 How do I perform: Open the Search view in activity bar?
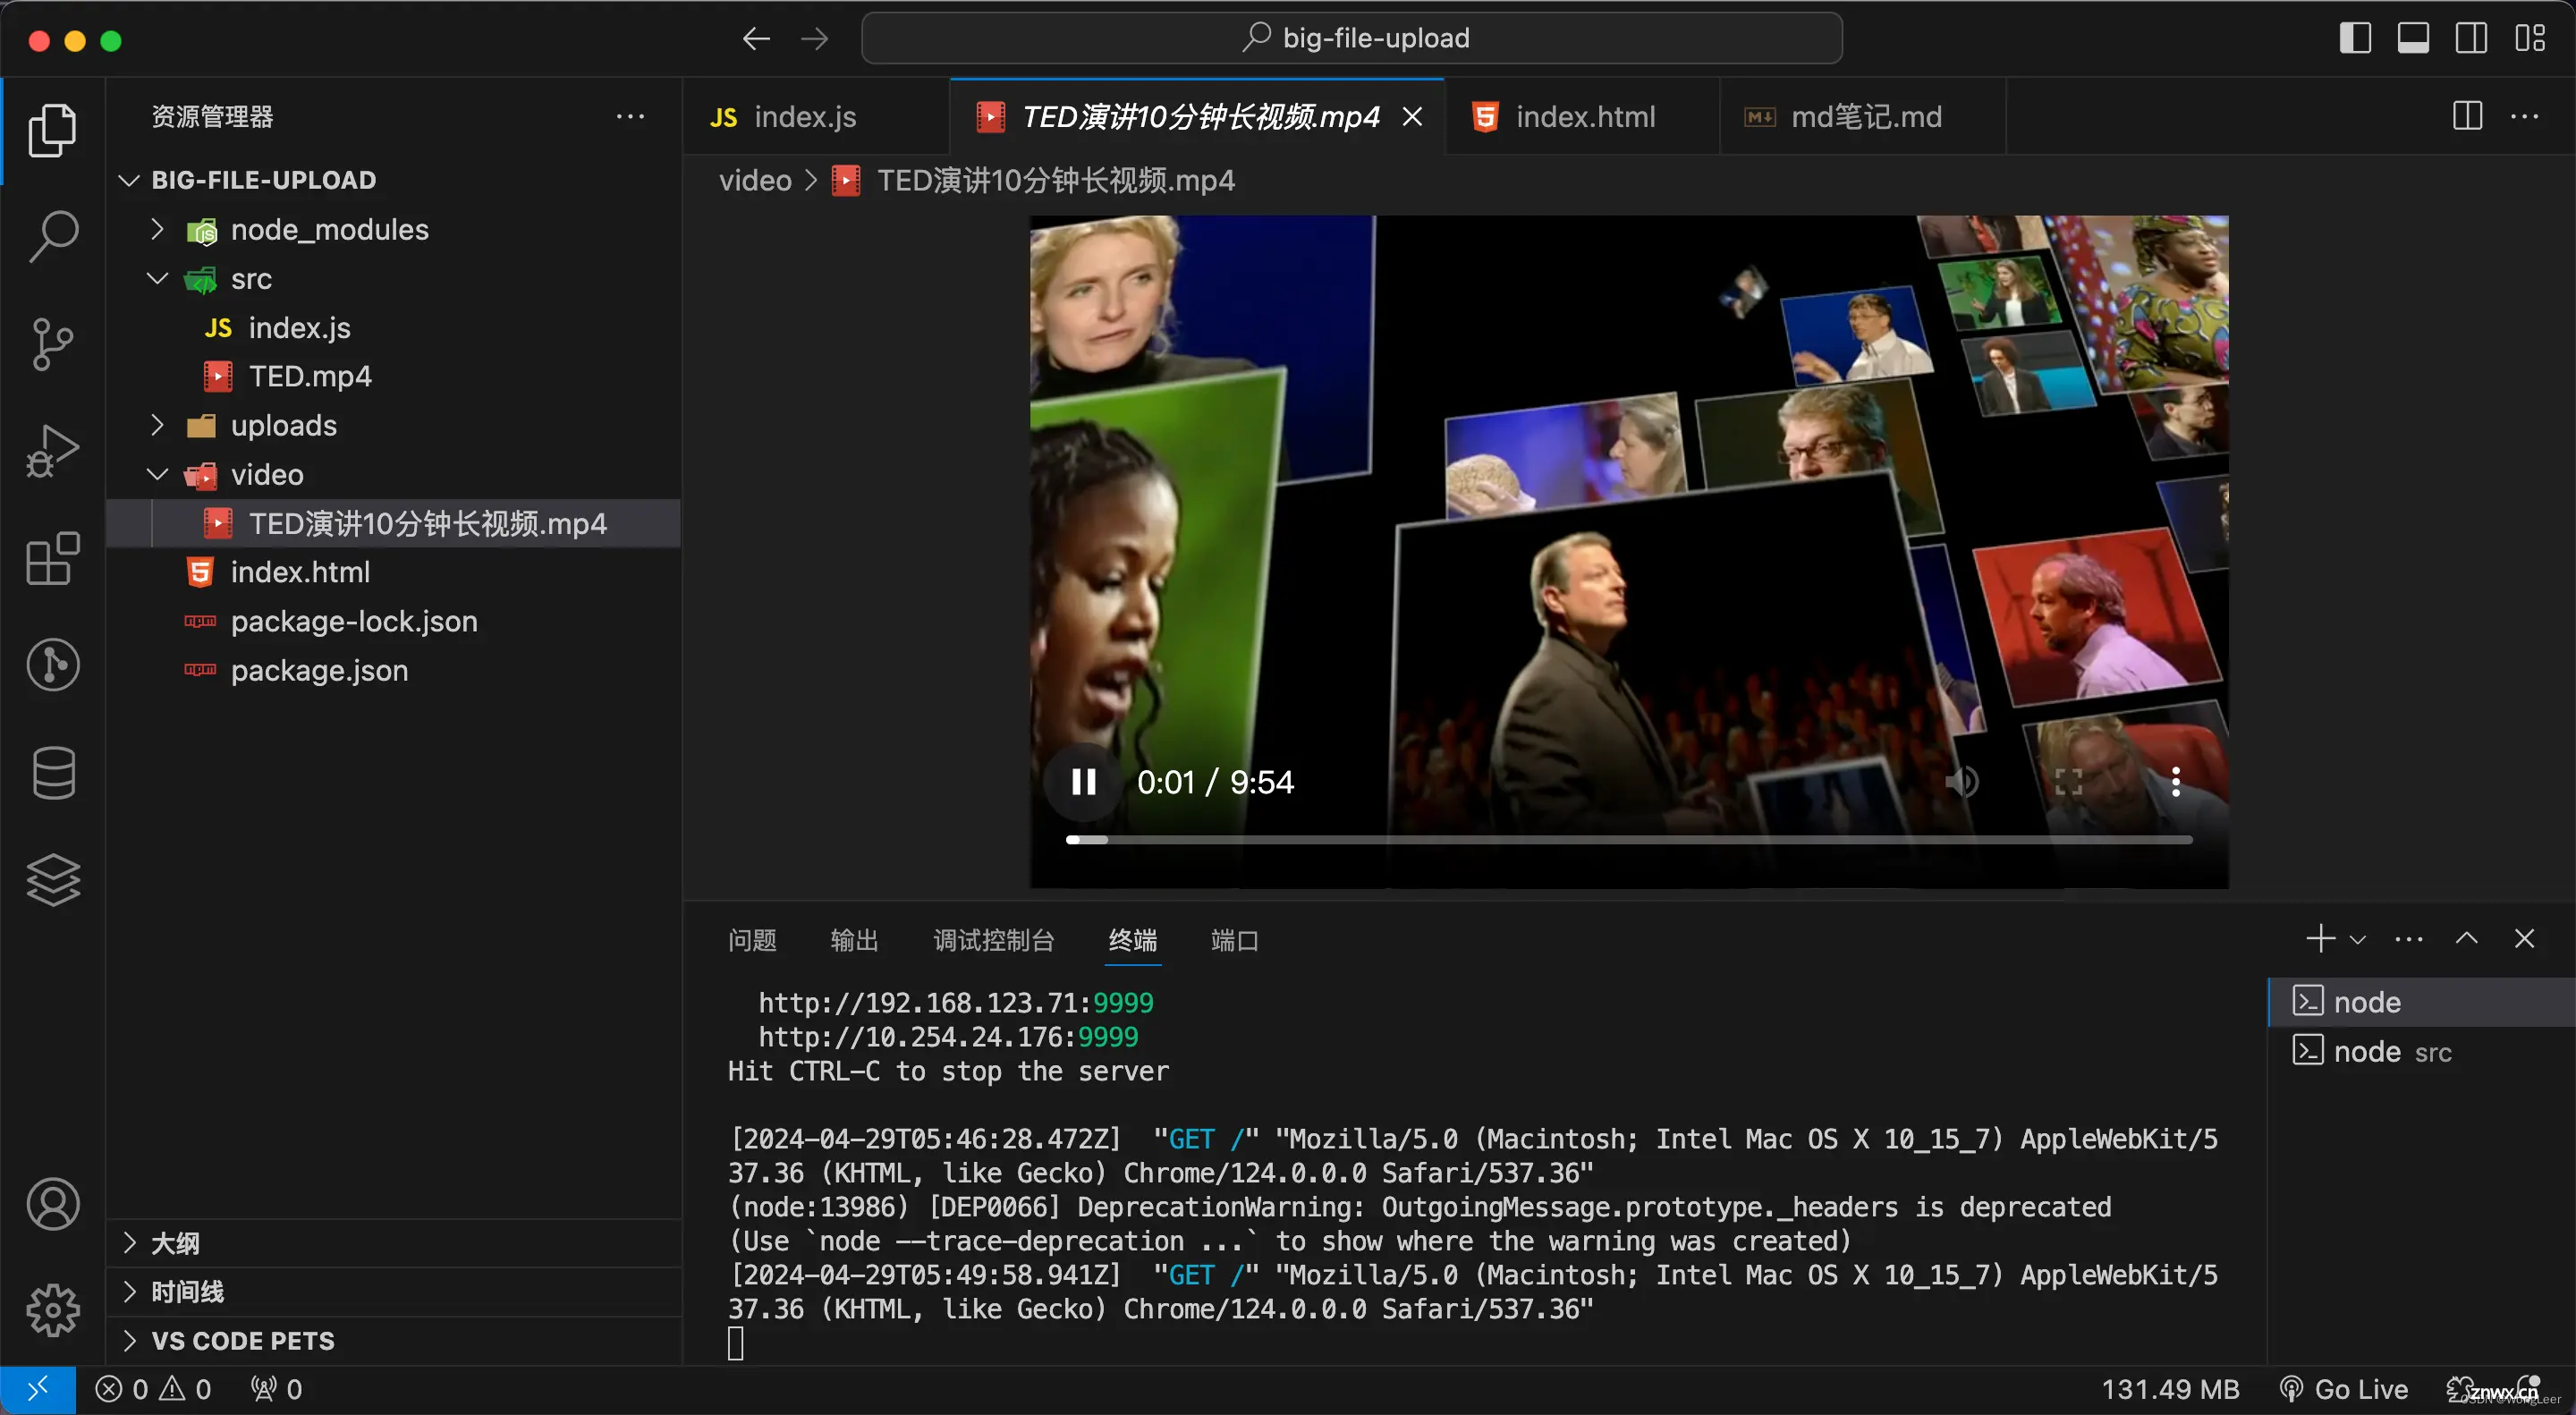52,237
